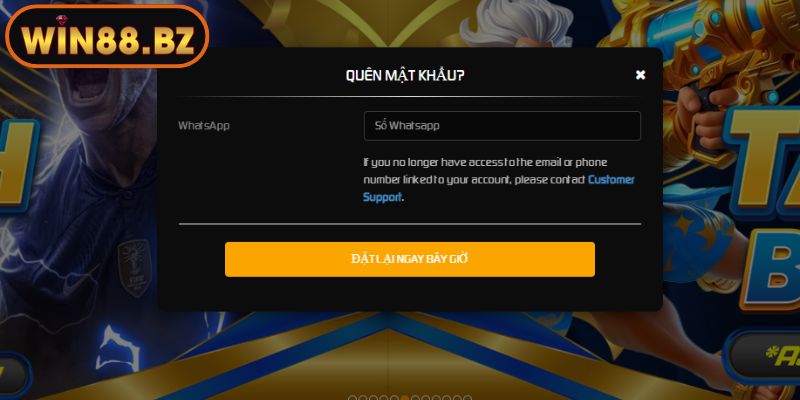Click the WIN88.BZ logo
Image resolution: width=800 pixels, height=400 pixels.
point(107,37)
